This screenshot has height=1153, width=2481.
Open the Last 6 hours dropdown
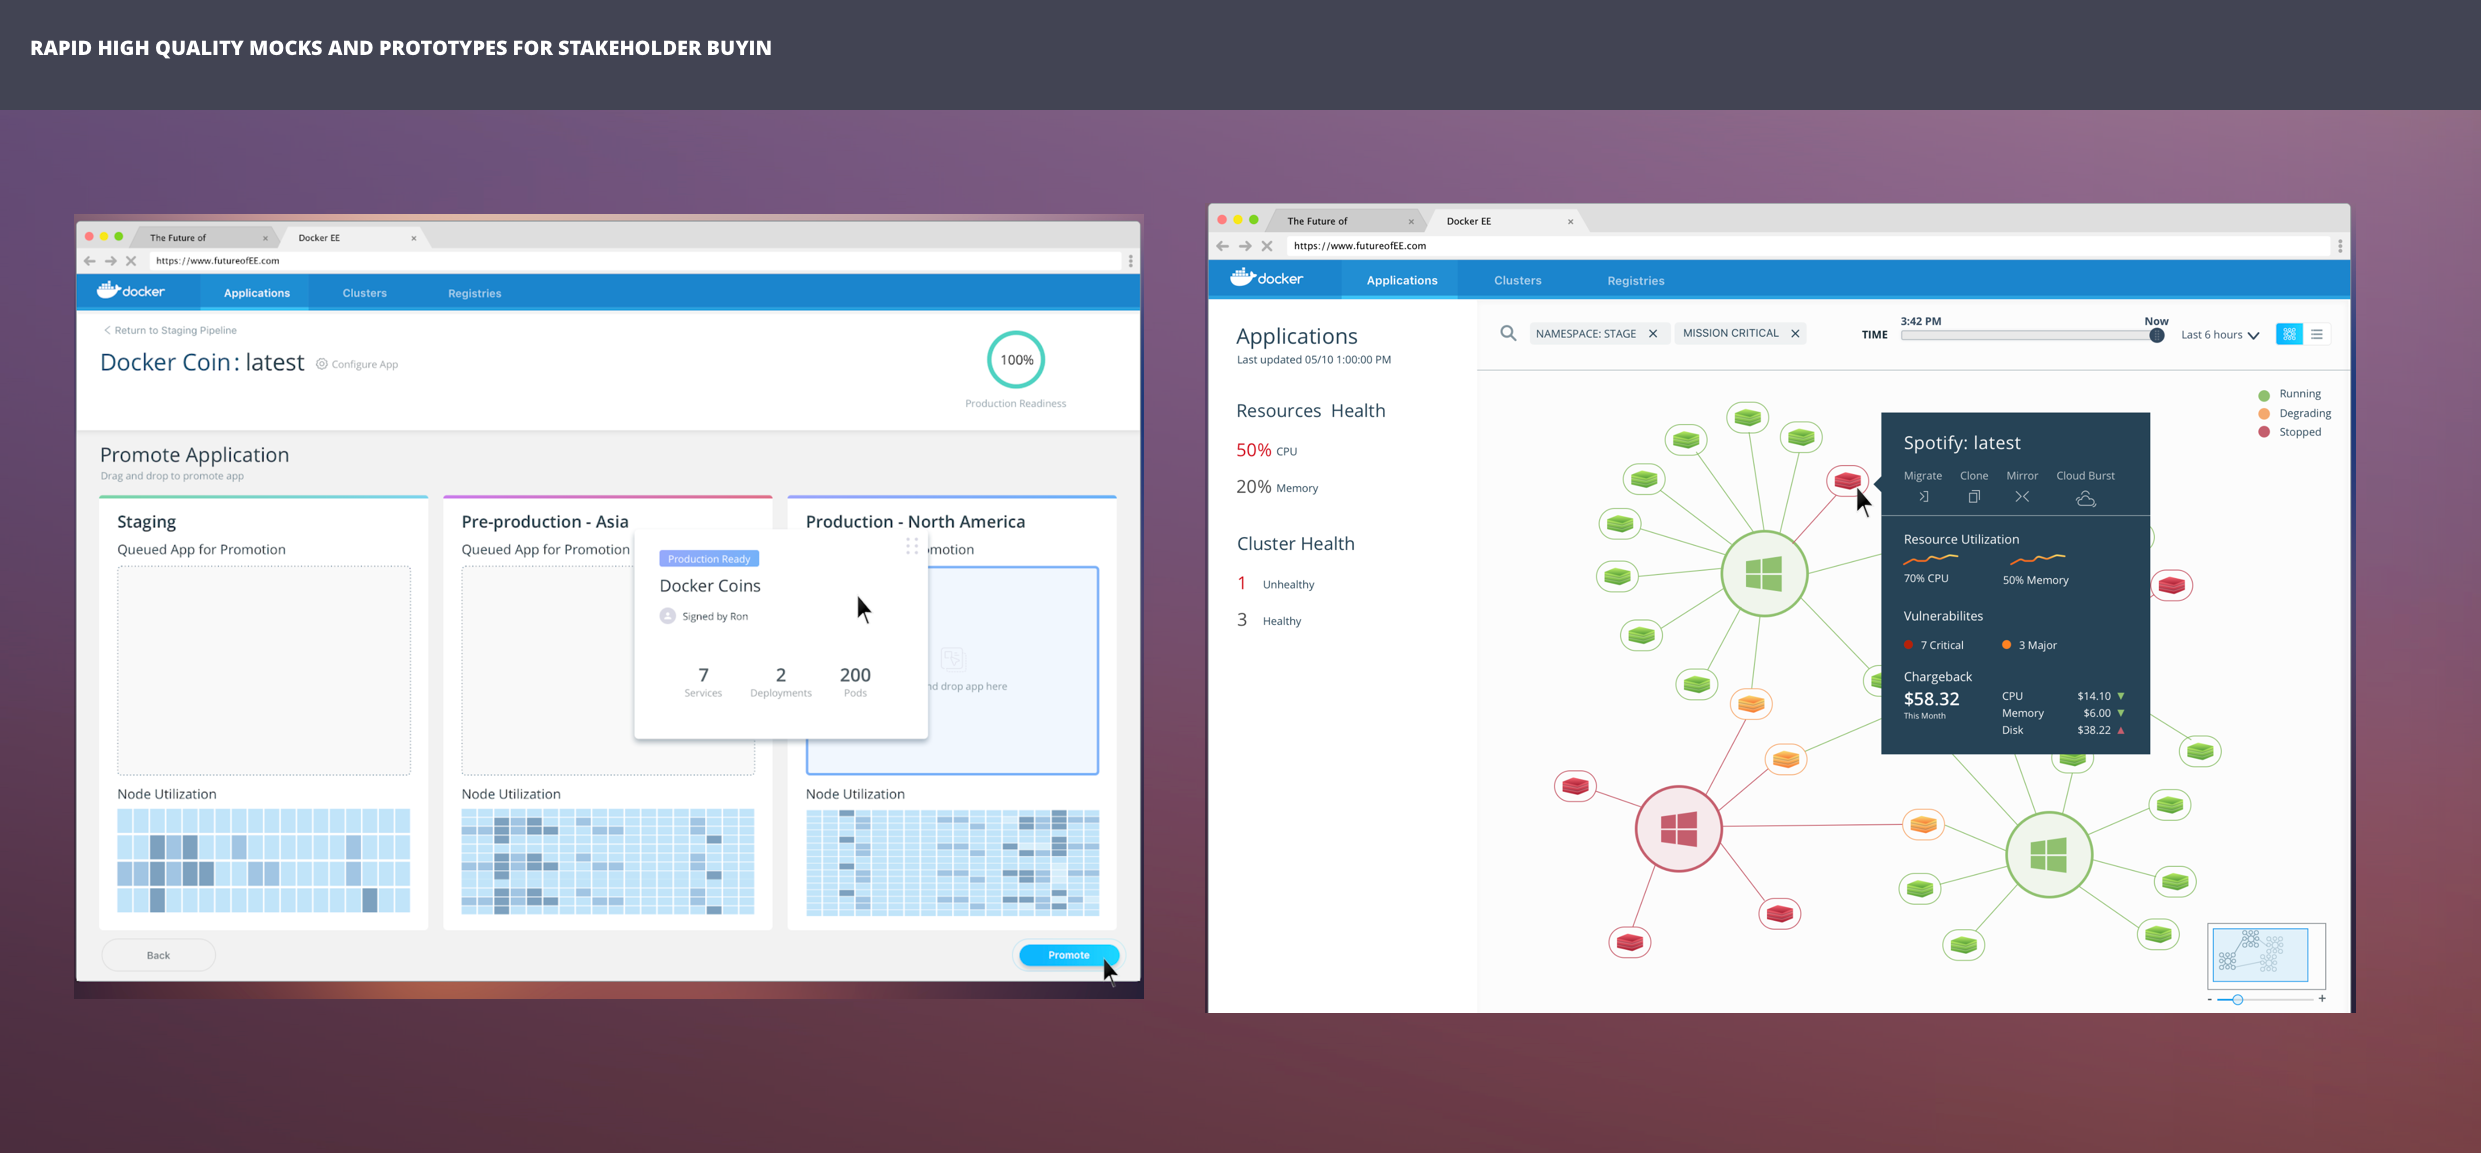click(x=2220, y=335)
